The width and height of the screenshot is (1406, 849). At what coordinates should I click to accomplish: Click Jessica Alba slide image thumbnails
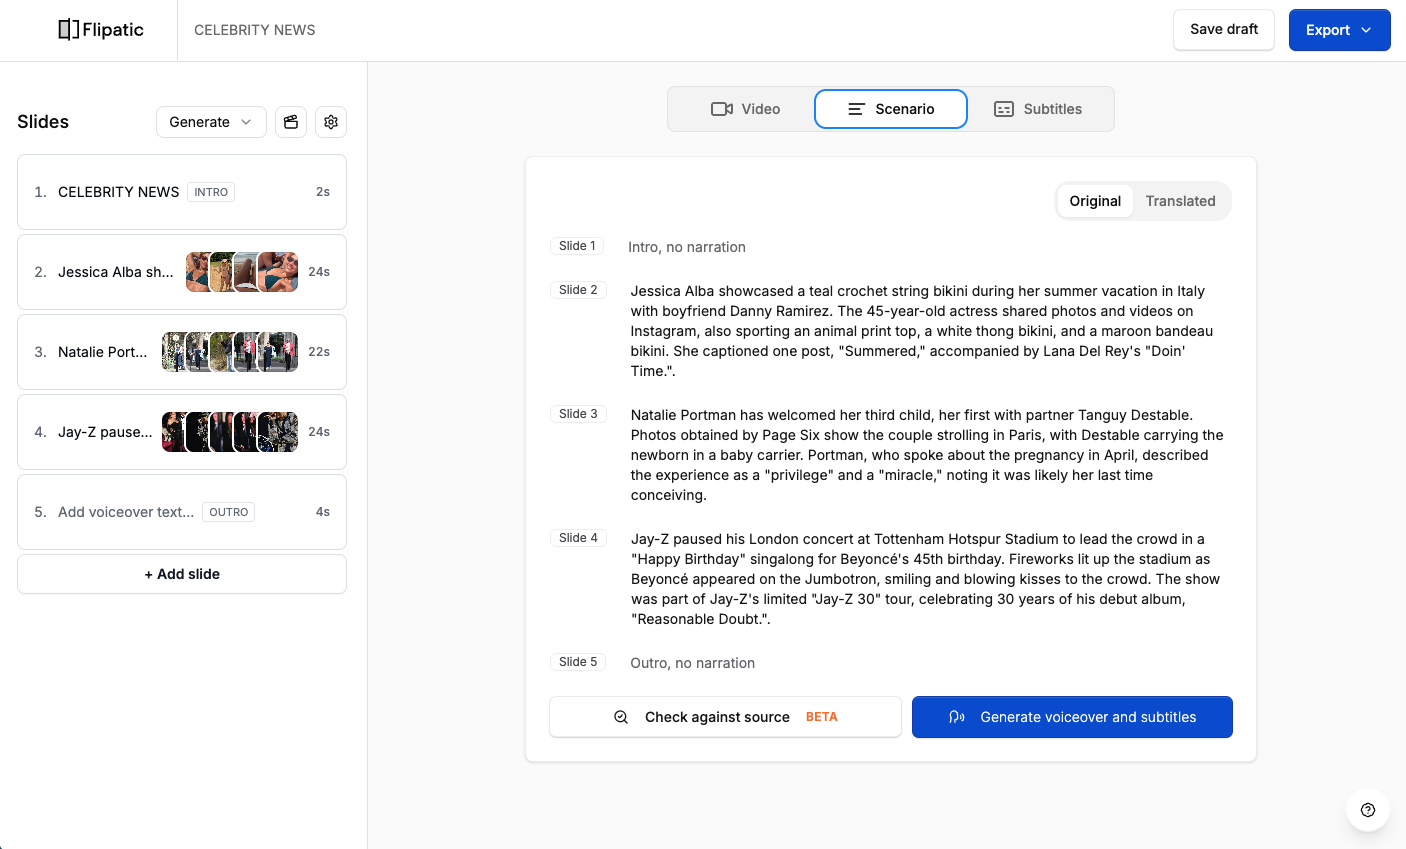[242, 272]
